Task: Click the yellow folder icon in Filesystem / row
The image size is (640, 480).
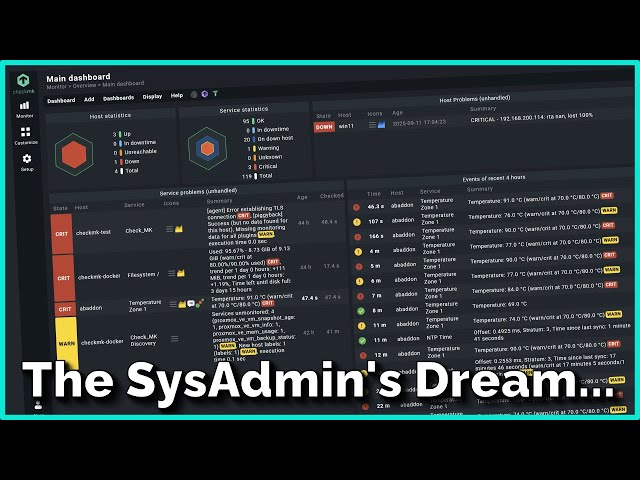Action: tap(181, 273)
